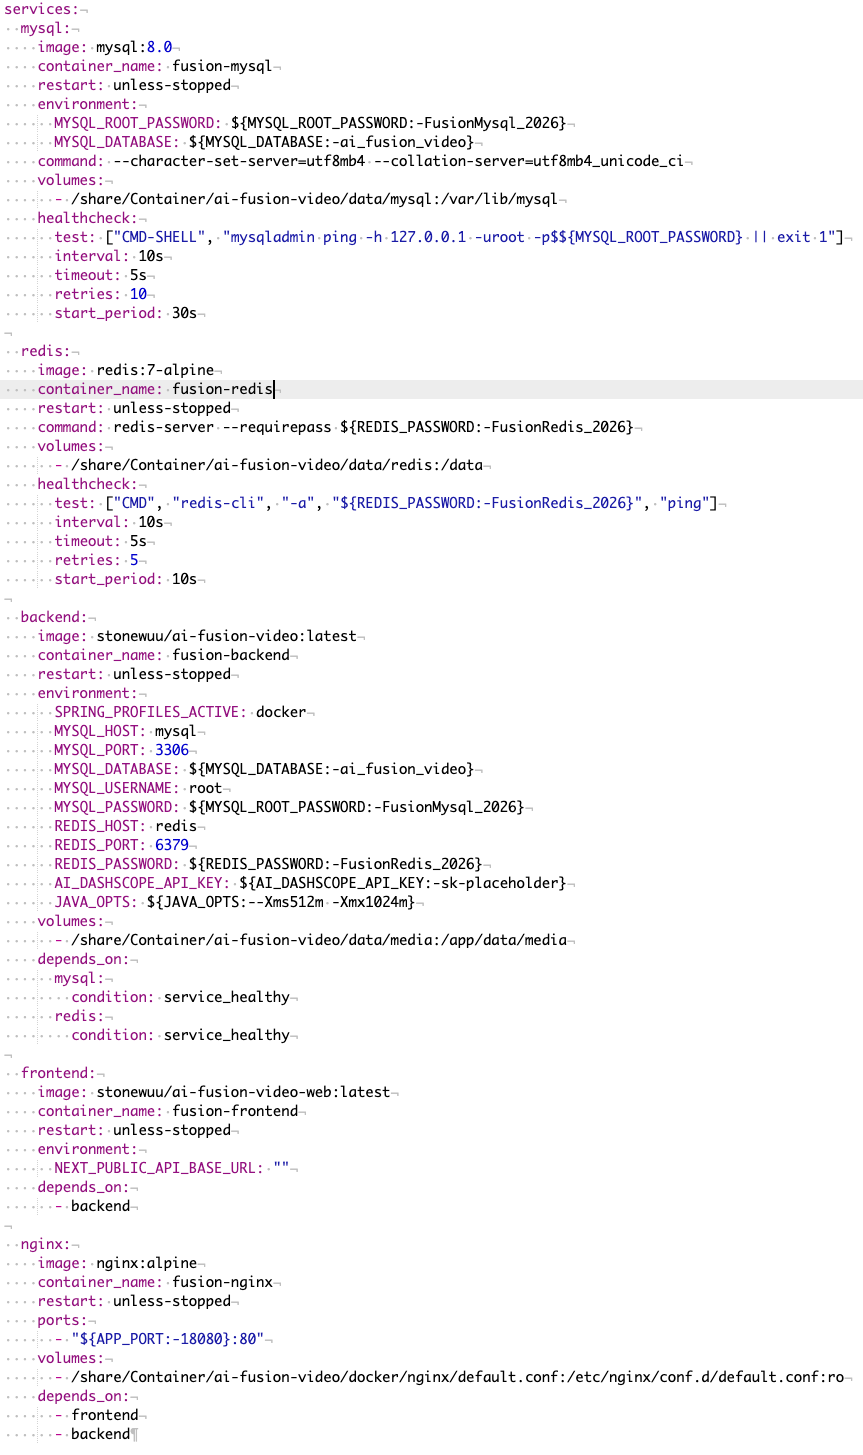Click the MYSQL_PASSWORD key

pos(117,807)
